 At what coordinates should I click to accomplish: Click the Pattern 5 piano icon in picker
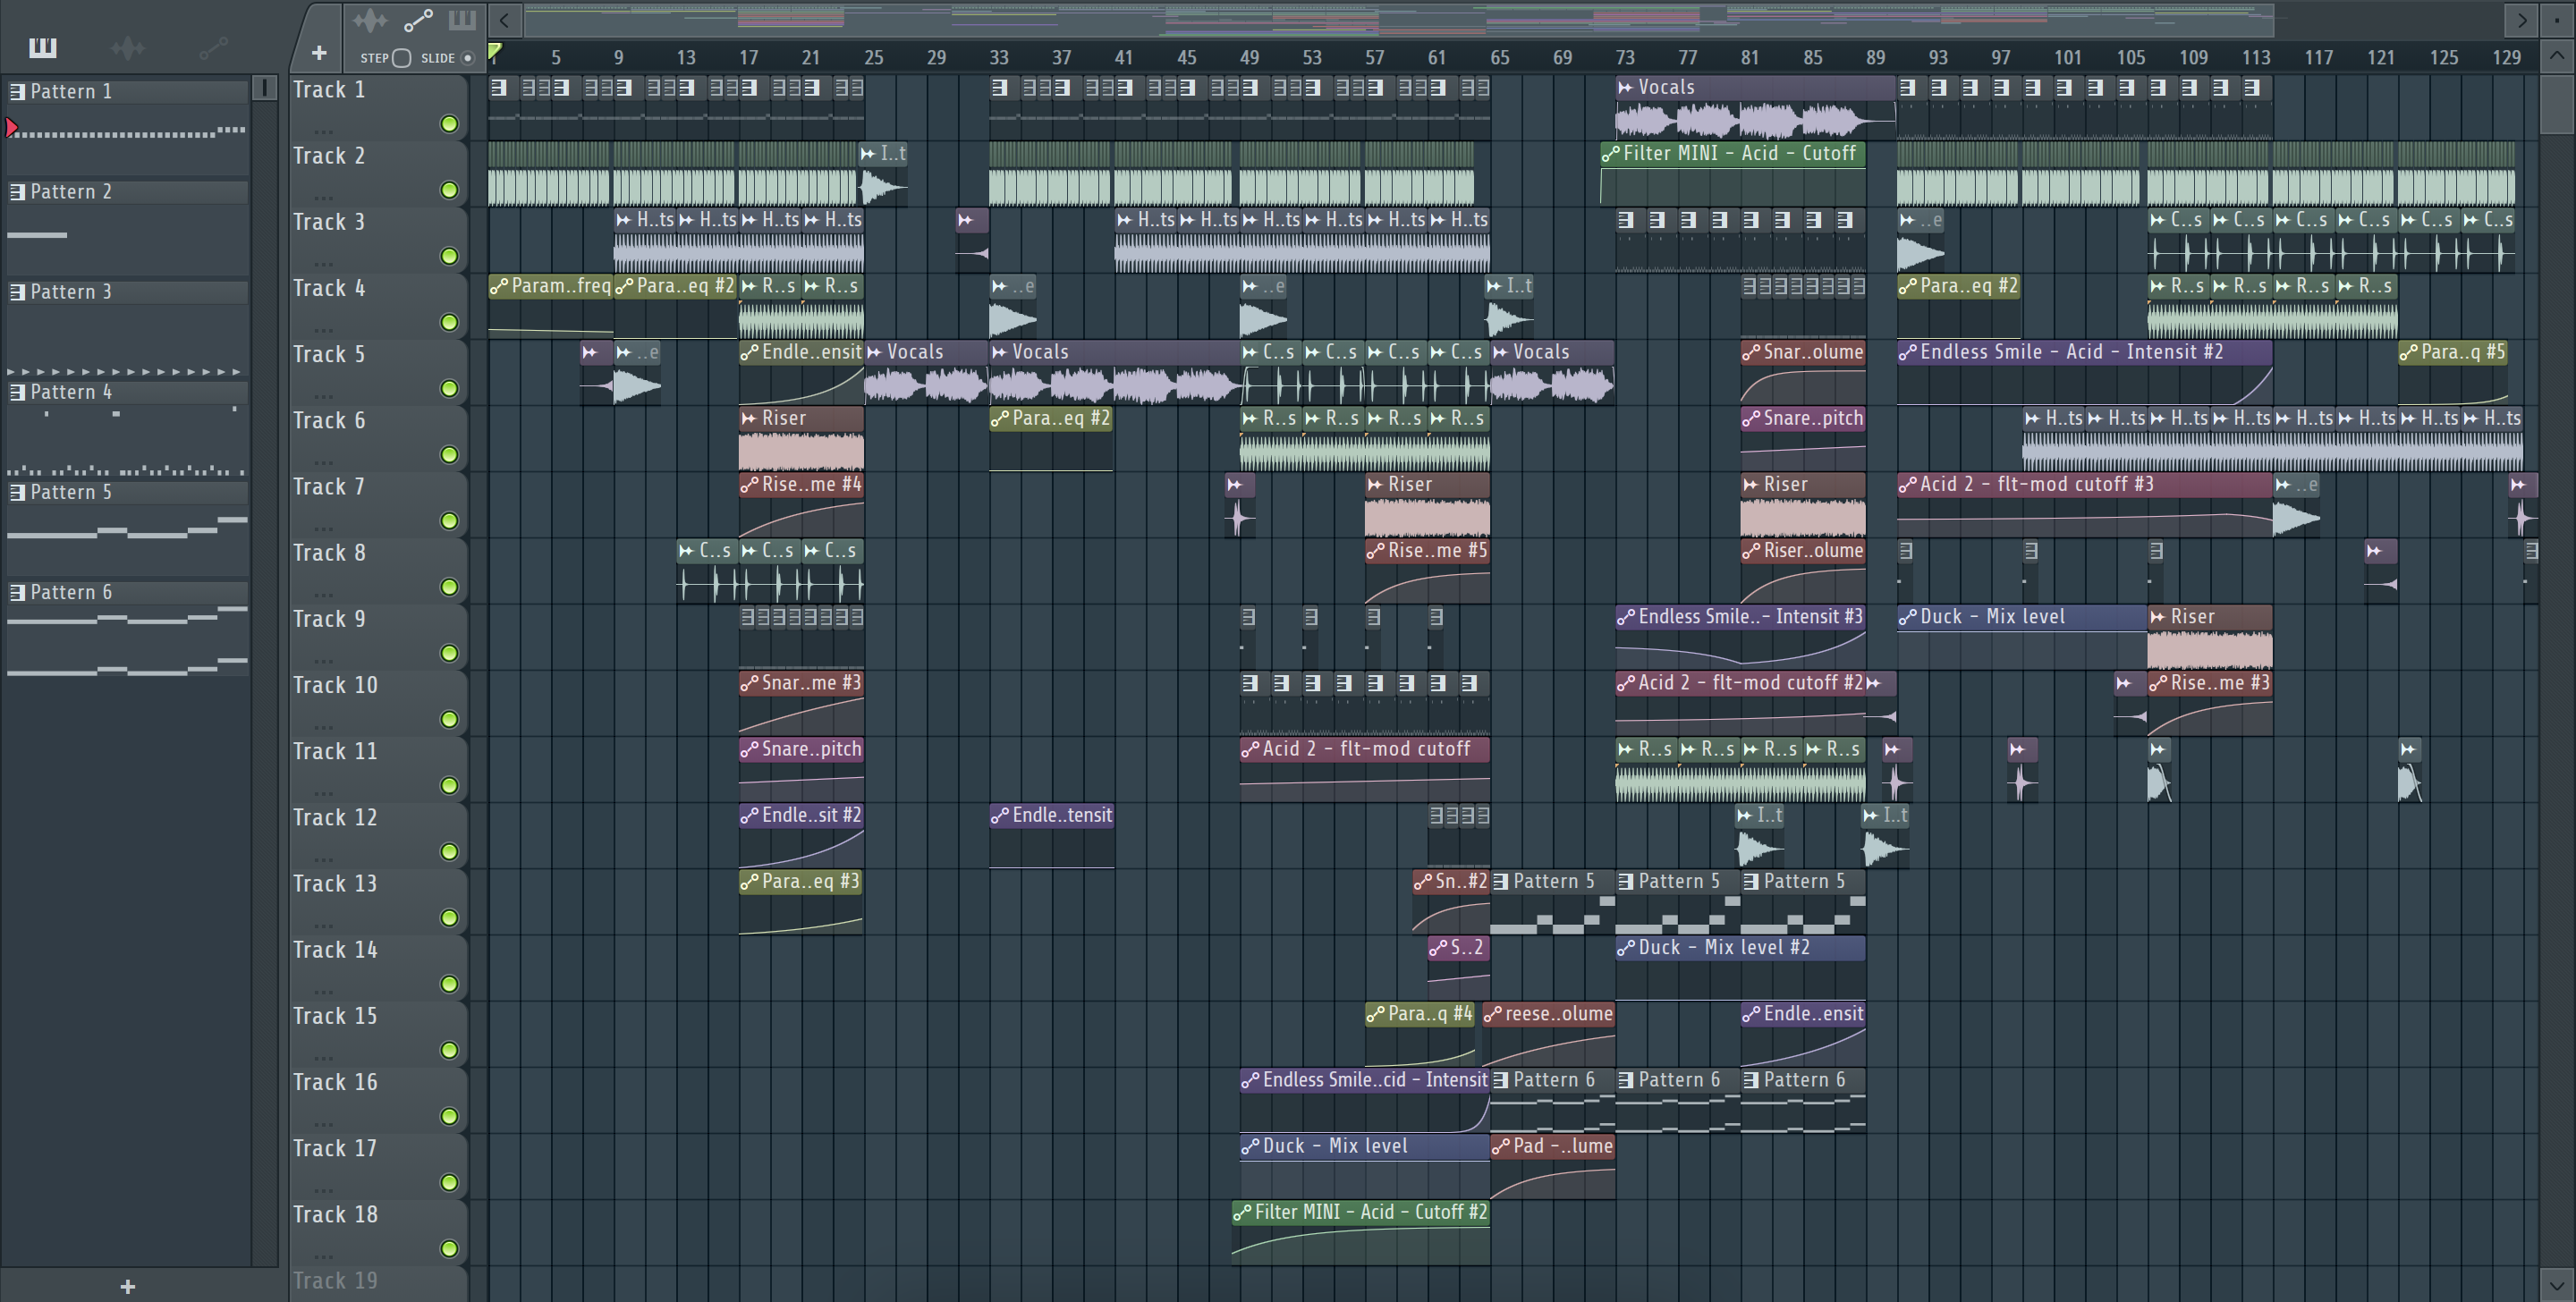click(17, 492)
